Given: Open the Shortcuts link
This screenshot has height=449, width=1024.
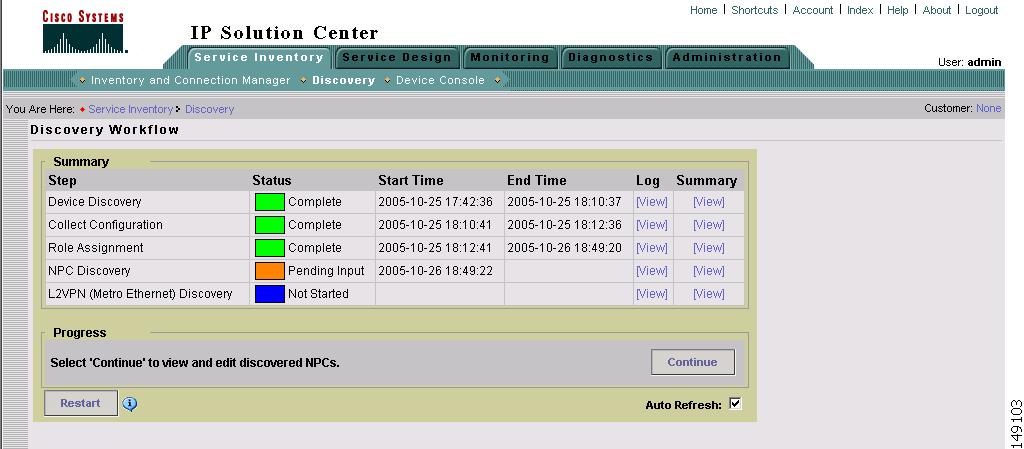Looking at the screenshot, I should (x=754, y=10).
